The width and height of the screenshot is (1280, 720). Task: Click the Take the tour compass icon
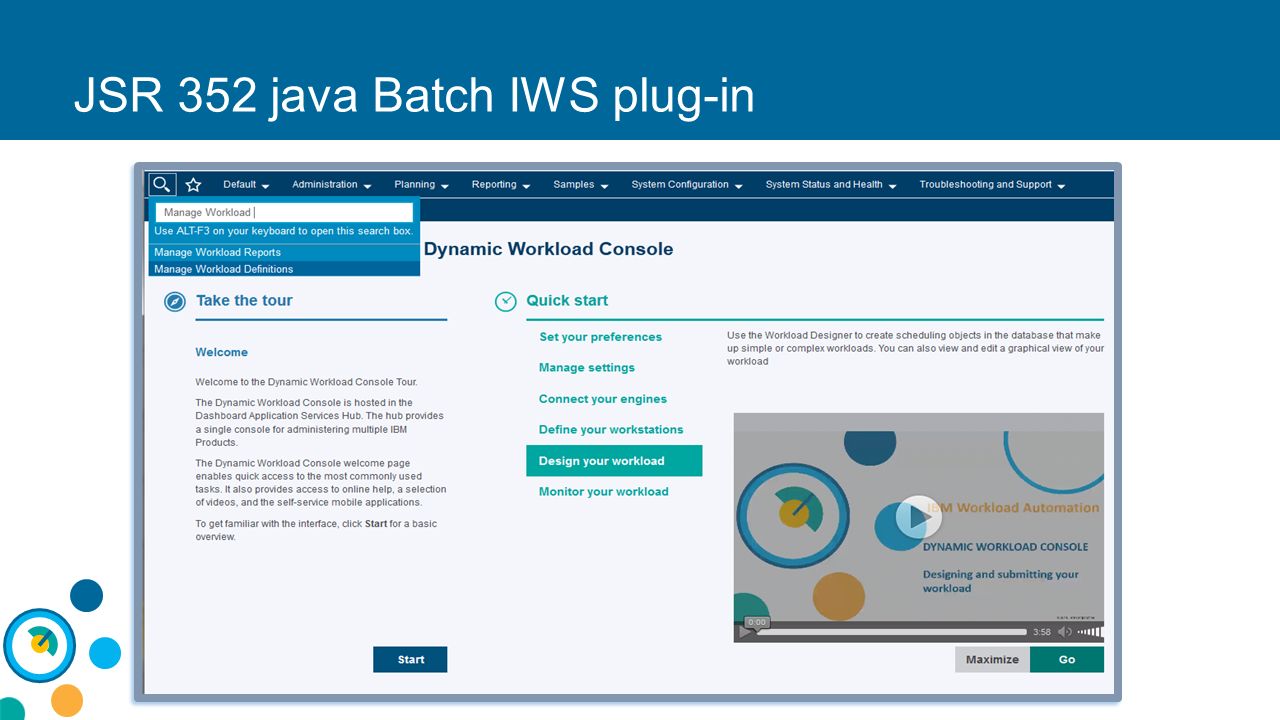pos(175,301)
